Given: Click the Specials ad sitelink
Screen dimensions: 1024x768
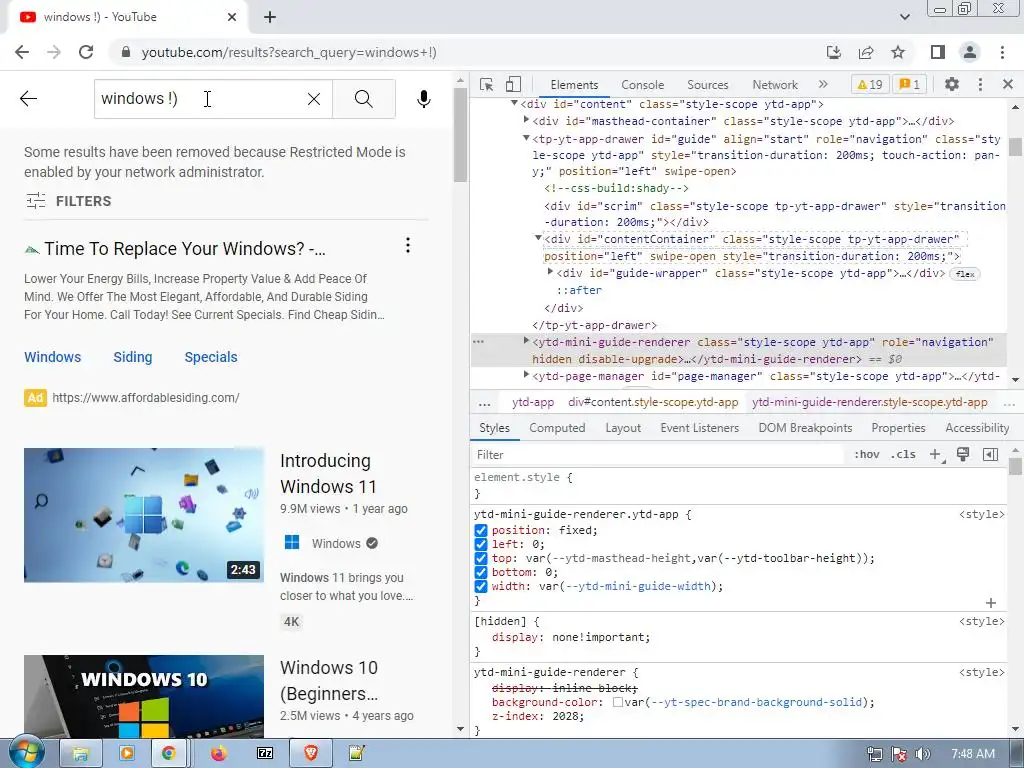Looking at the screenshot, I should (211, 357).
